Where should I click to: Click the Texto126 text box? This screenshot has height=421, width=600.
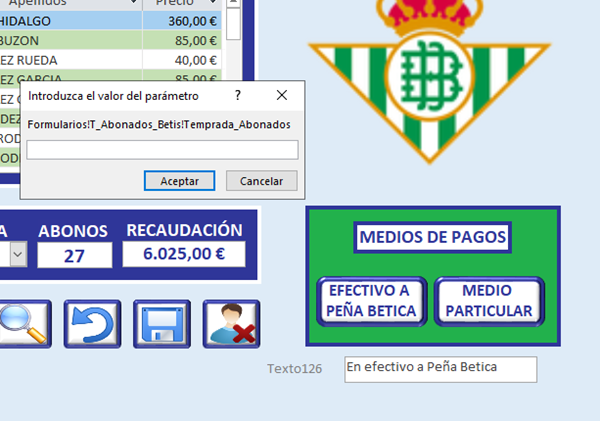click(441, 369)
